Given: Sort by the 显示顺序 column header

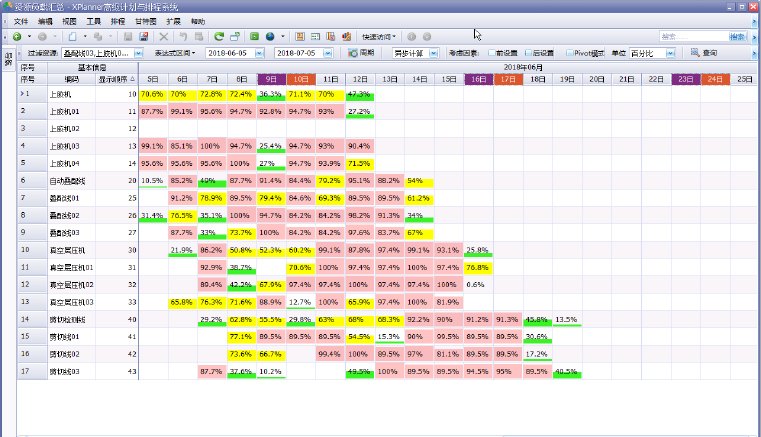Looking at the screenshot, I should [x=116, y=79].
